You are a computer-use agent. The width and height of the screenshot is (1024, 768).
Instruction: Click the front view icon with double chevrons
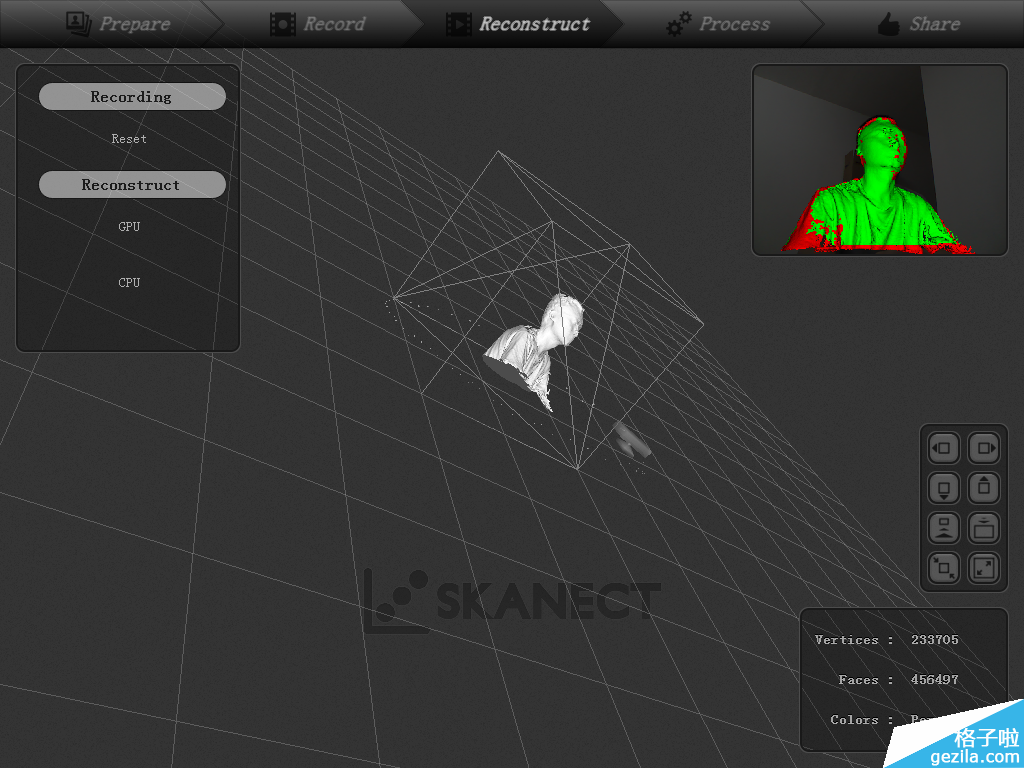click(944, 528)
